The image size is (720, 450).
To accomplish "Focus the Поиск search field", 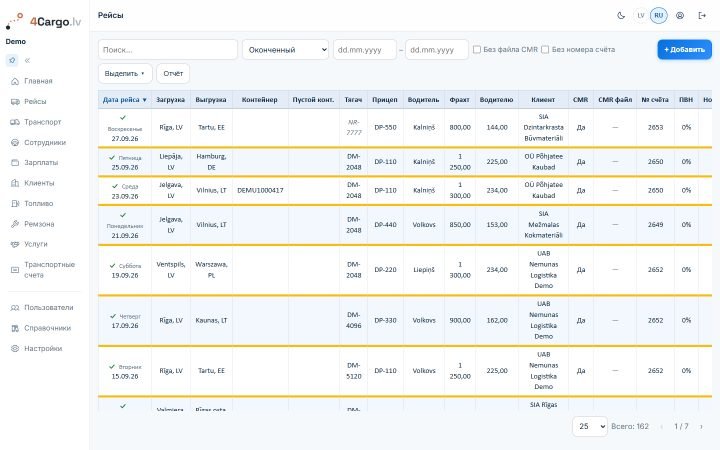I will [168, 50].
